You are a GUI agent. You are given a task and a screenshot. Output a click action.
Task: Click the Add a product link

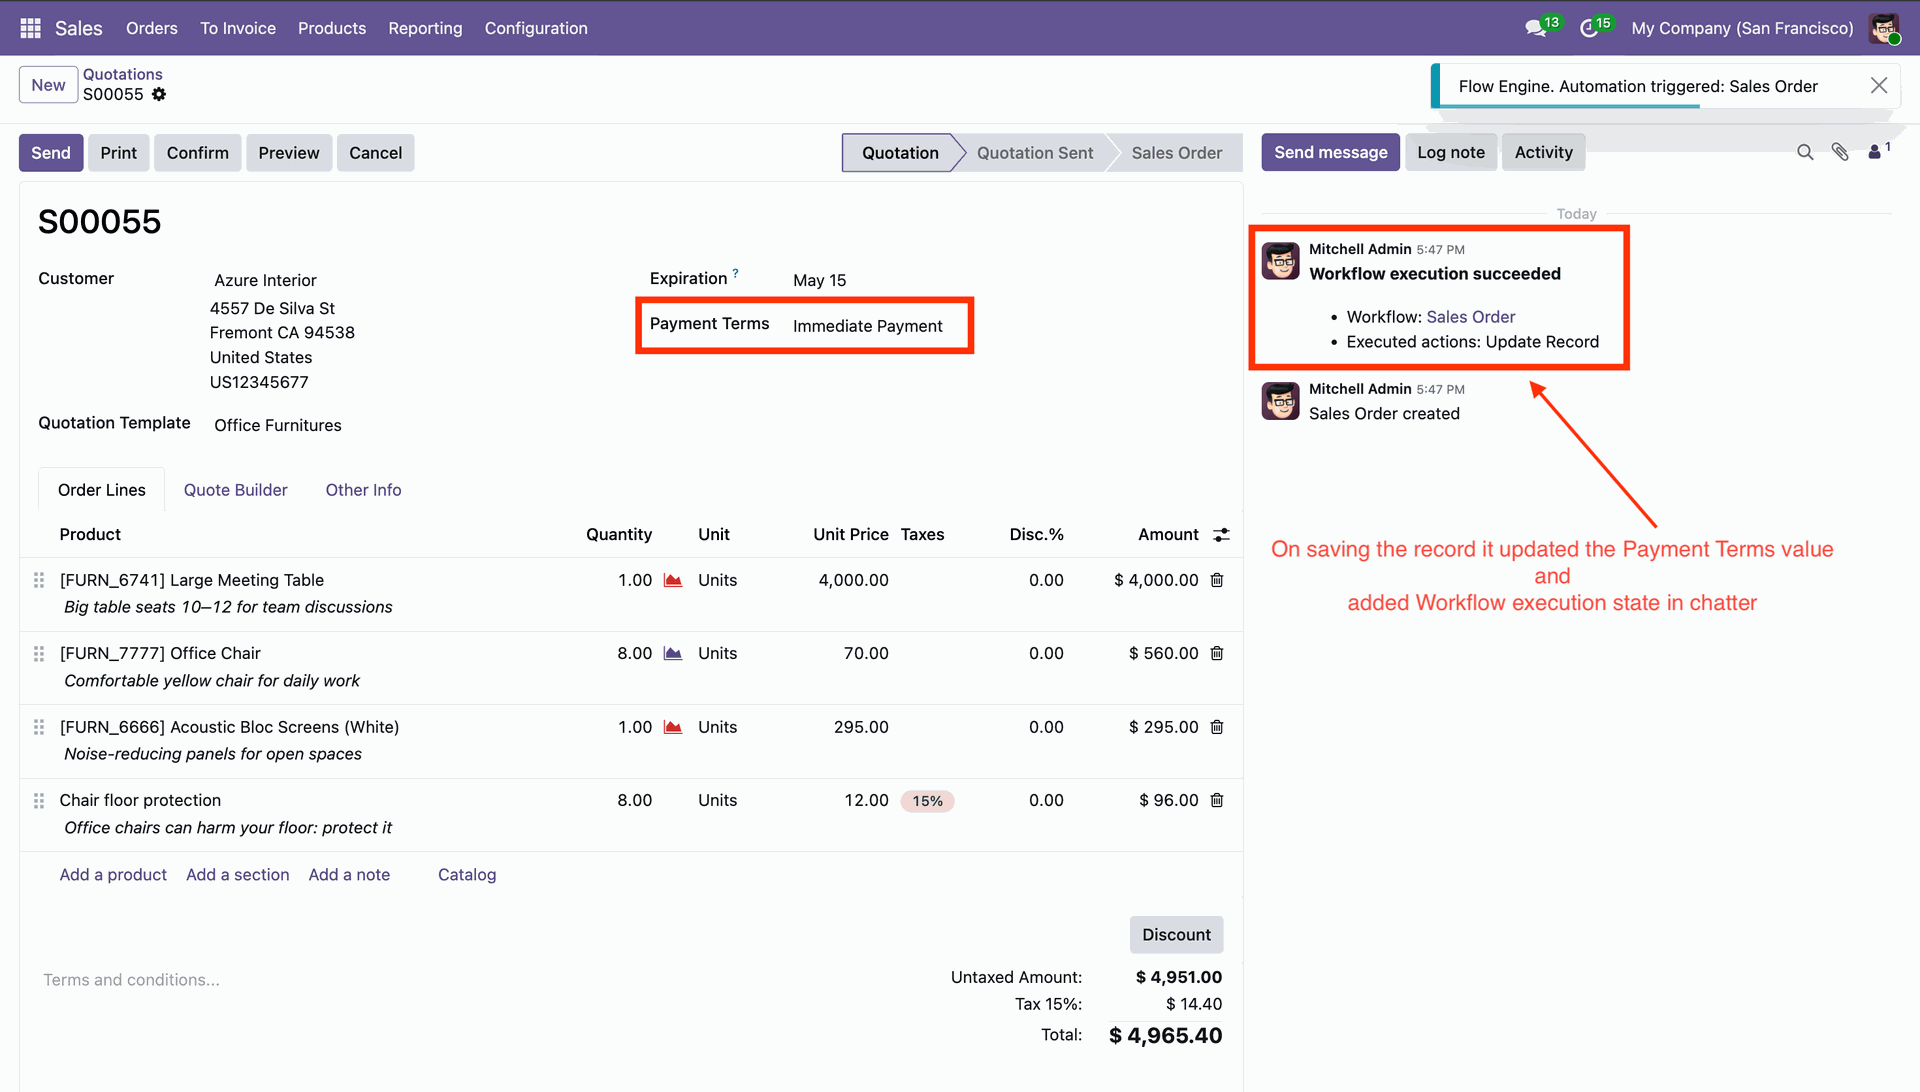(x=113, y=875)
